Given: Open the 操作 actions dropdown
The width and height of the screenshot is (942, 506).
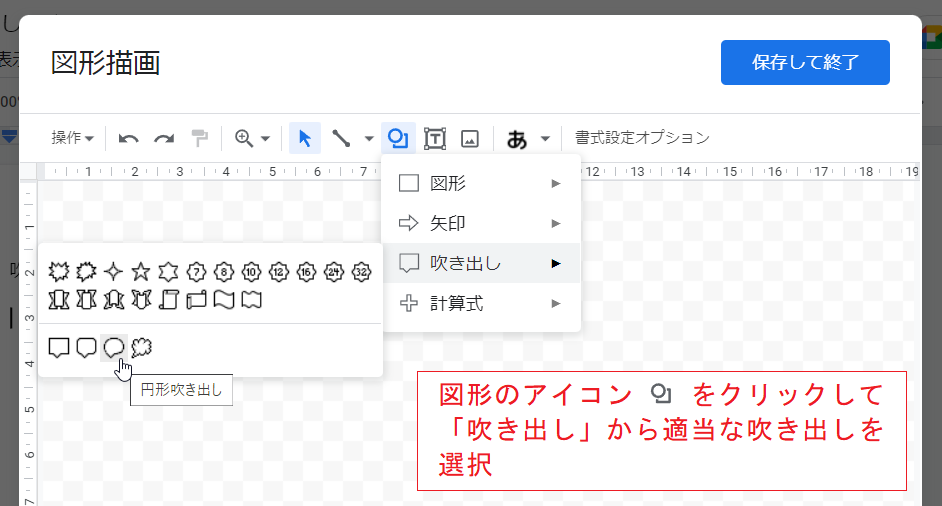Looking at the screenshot, I should tap(72, 138).
